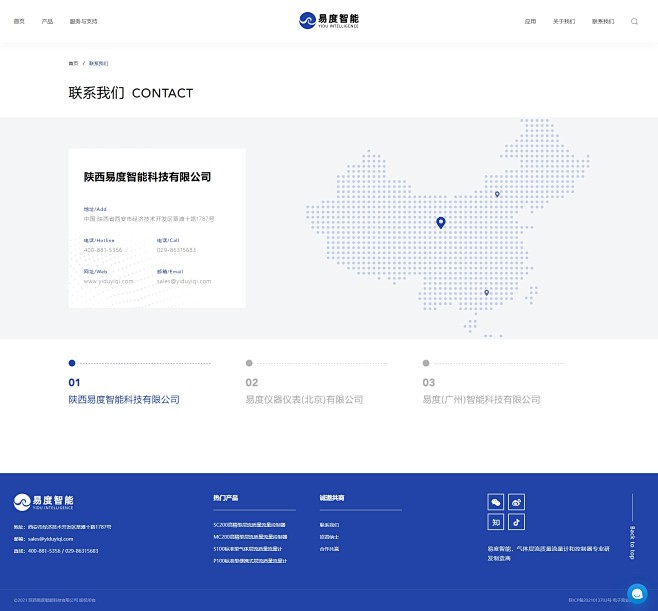The width and height of the screenshot is (658, 611).
Task: Go to 首页 in the top navigation
Action: pyautogui.click(x=19, y=21)
